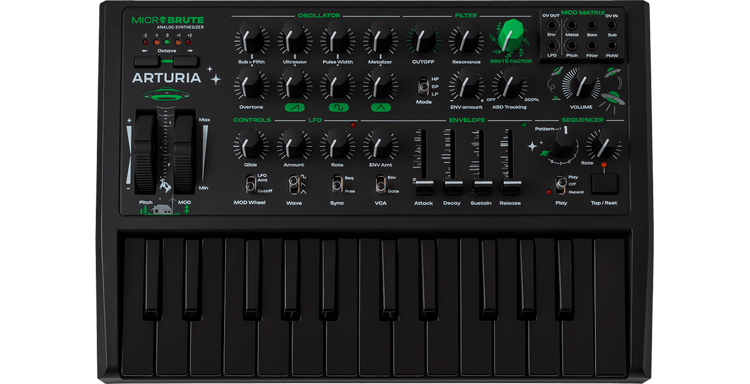Screen dimensions: 750x384
Task: Click the green 0 octave LED
Action: [x=167, y=42]
